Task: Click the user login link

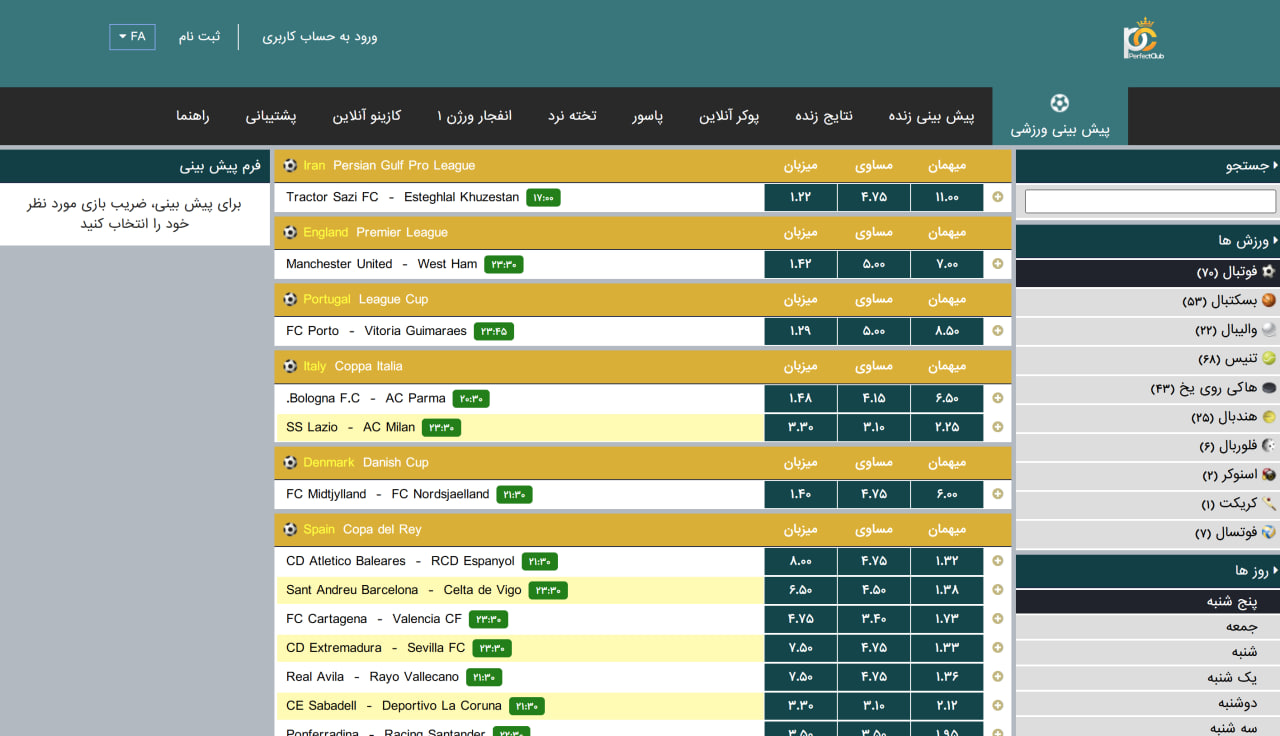Action: (320, 37)
